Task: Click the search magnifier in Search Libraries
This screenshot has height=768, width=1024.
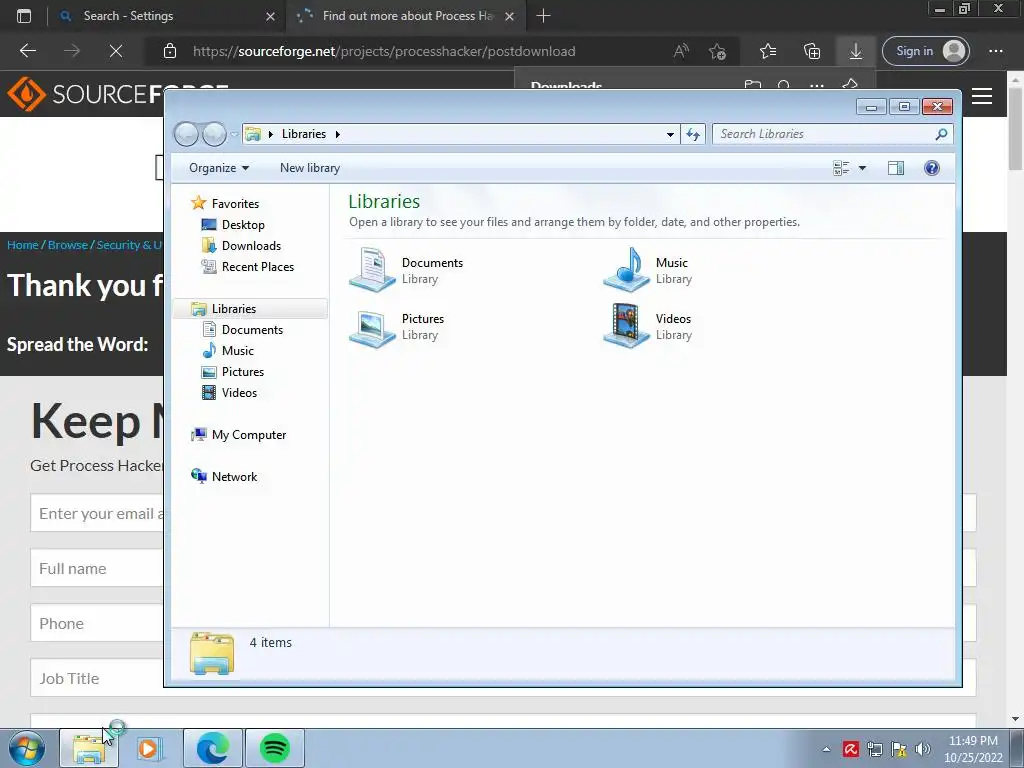Action: (x=941, y=134)
